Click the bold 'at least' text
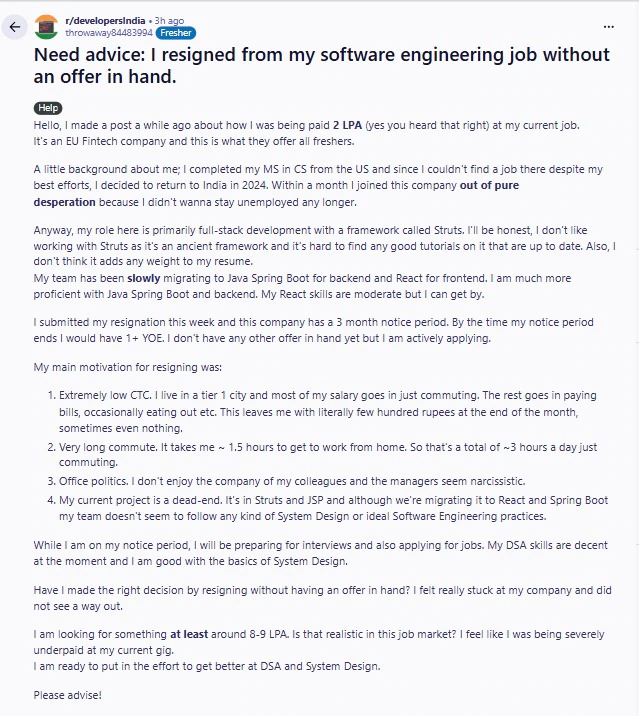 [x=190, y=634]
